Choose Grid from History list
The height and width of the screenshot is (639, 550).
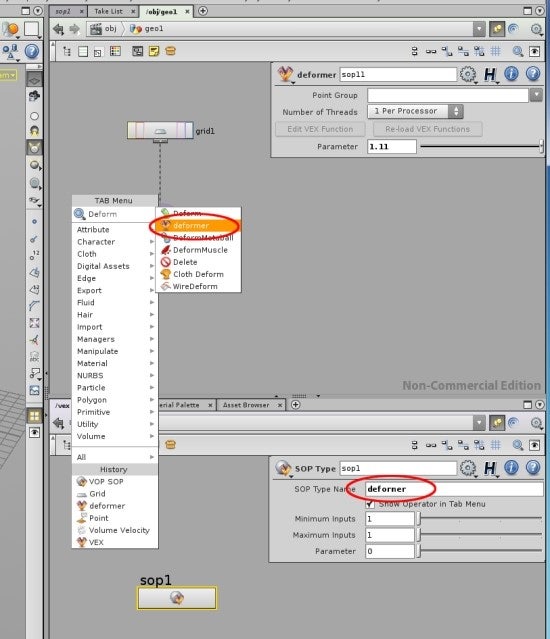115,494
